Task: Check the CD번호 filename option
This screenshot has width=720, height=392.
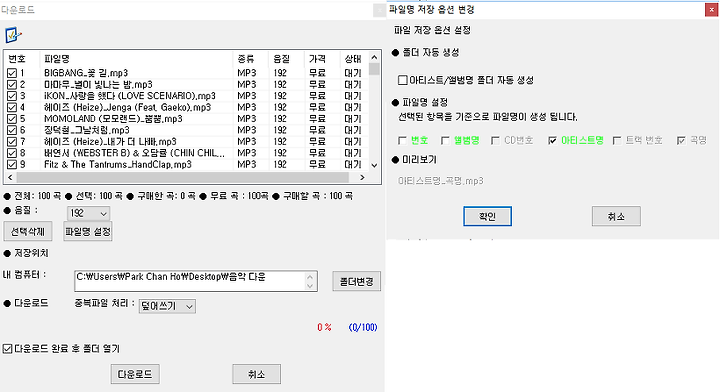Action: coord(495,140)
